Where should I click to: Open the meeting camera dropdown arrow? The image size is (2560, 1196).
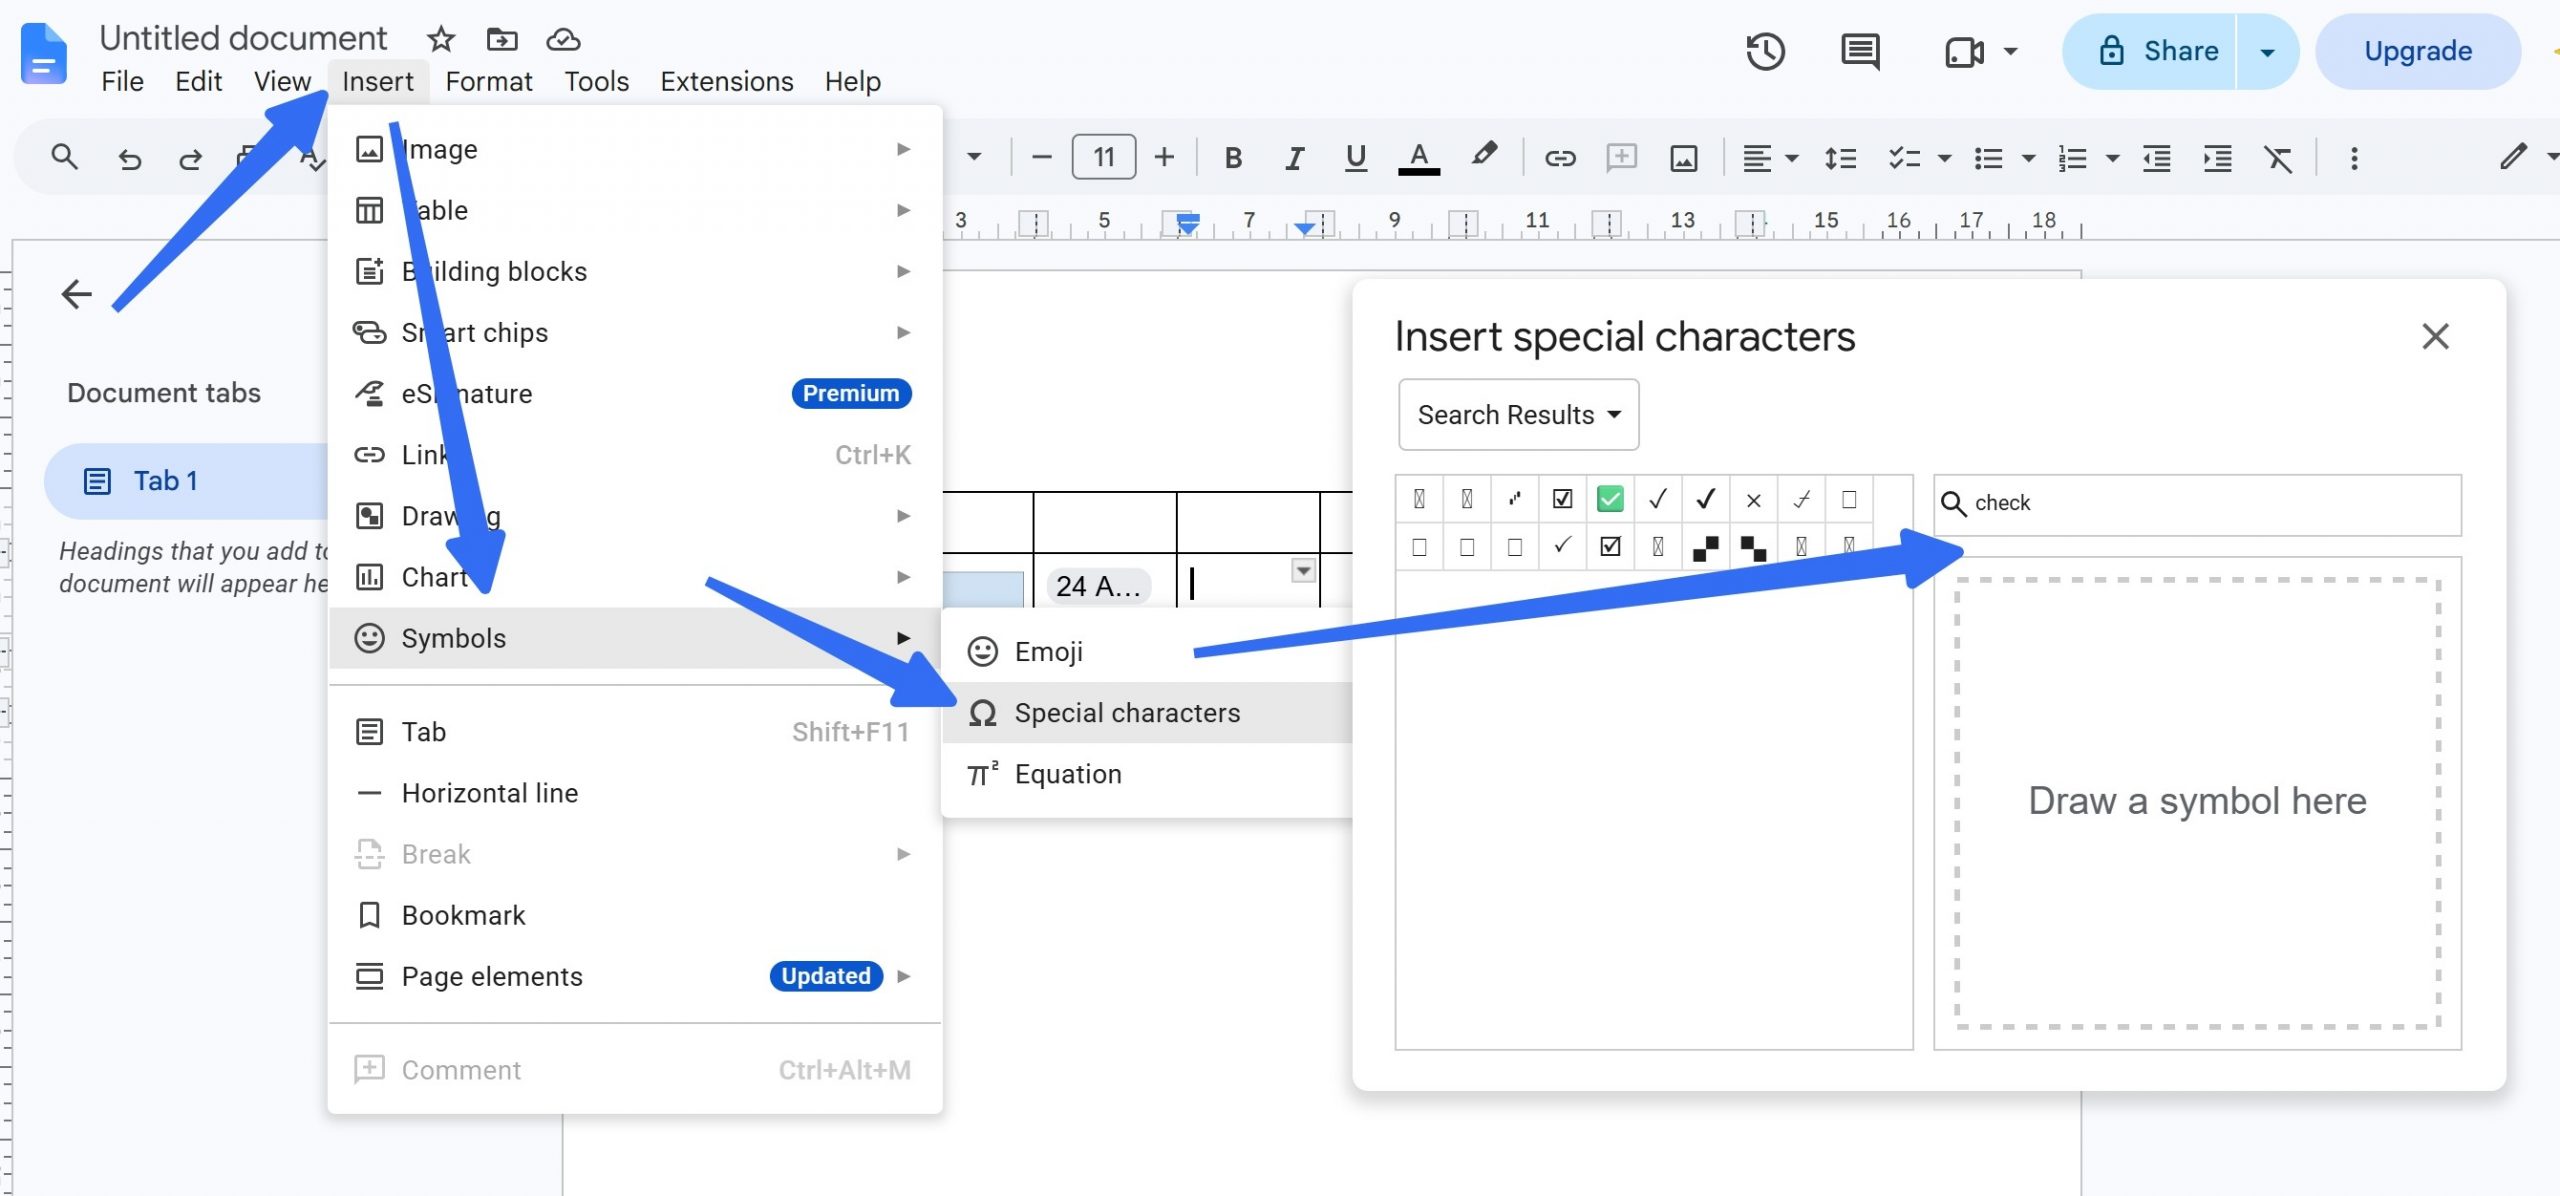2011,52
